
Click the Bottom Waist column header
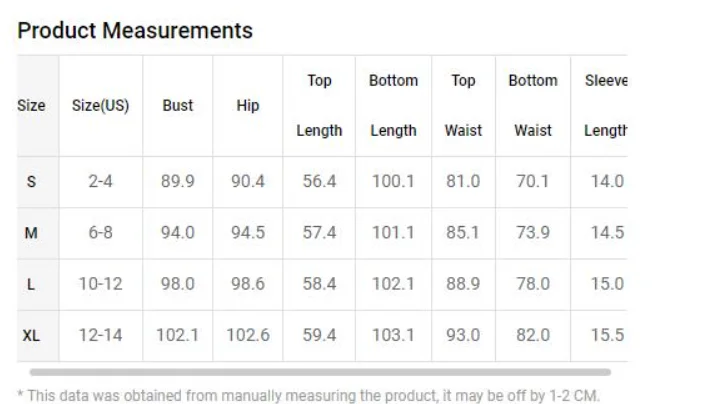533,106
